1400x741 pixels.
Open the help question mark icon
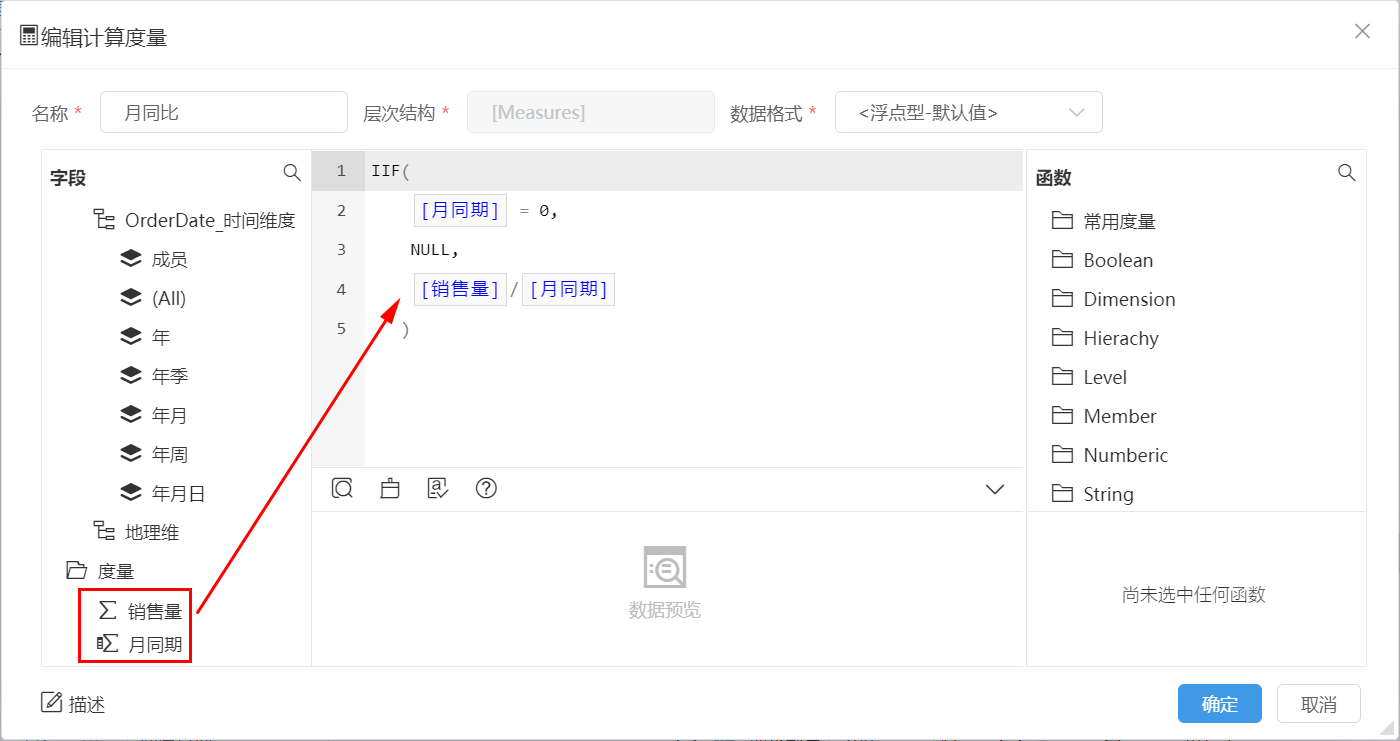(x=486, y=488)
